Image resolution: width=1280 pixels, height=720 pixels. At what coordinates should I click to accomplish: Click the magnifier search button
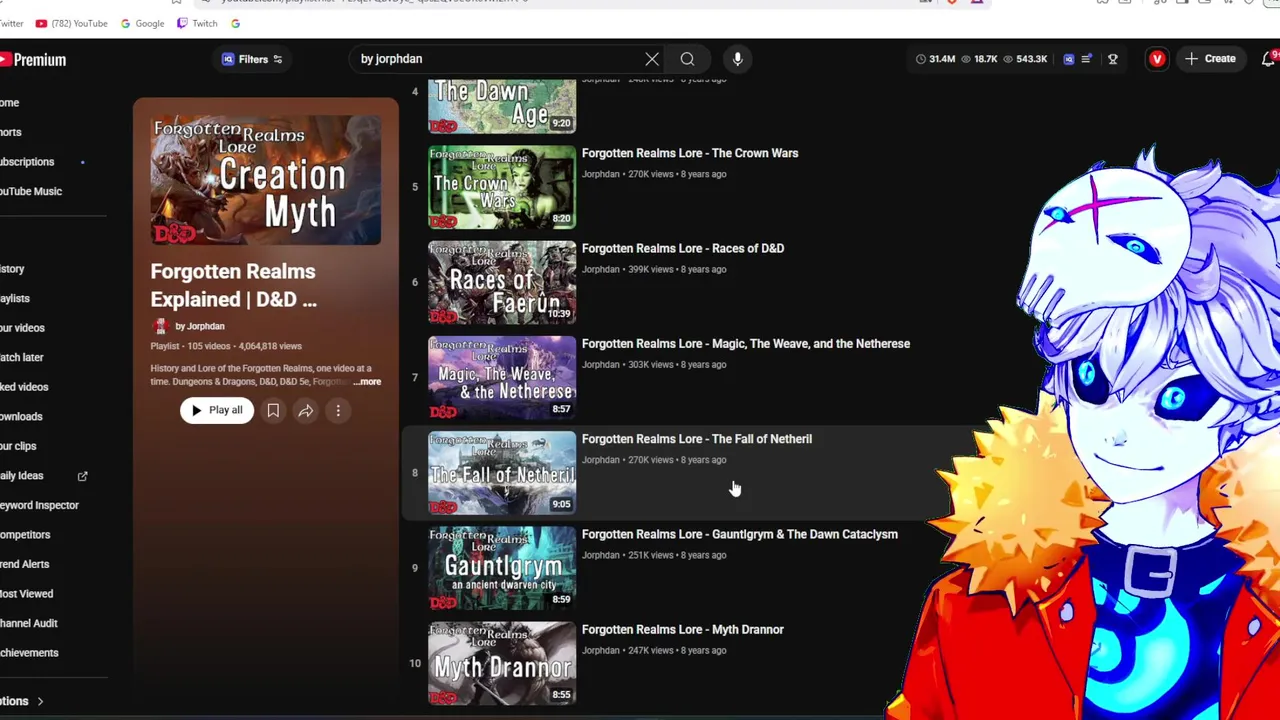(x=687, y=59)
